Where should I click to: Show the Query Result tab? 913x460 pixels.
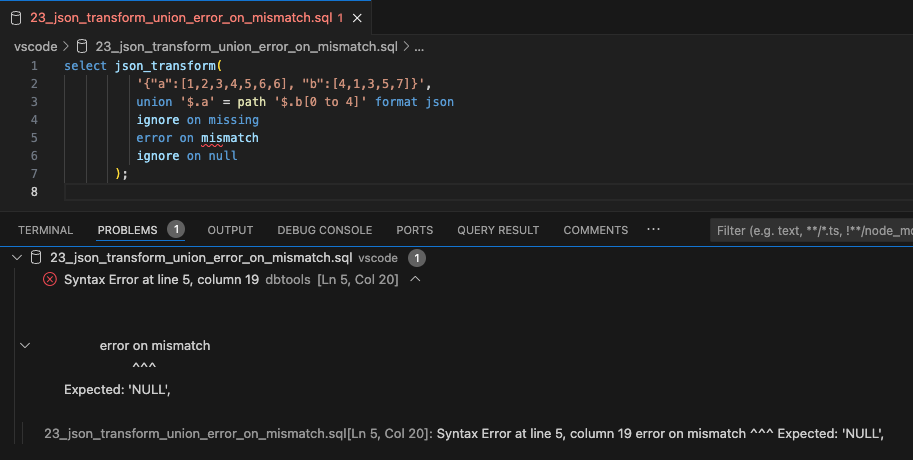pyautogui.click(x=498, y=230)
